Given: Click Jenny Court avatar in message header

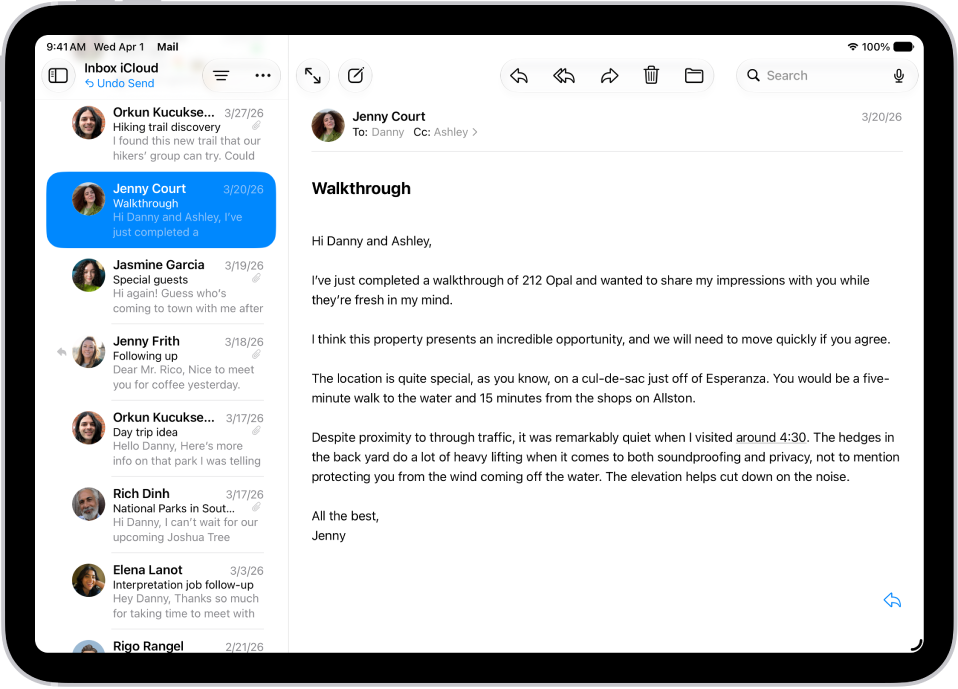Looking at the screenshot, I should pos(328,125).
